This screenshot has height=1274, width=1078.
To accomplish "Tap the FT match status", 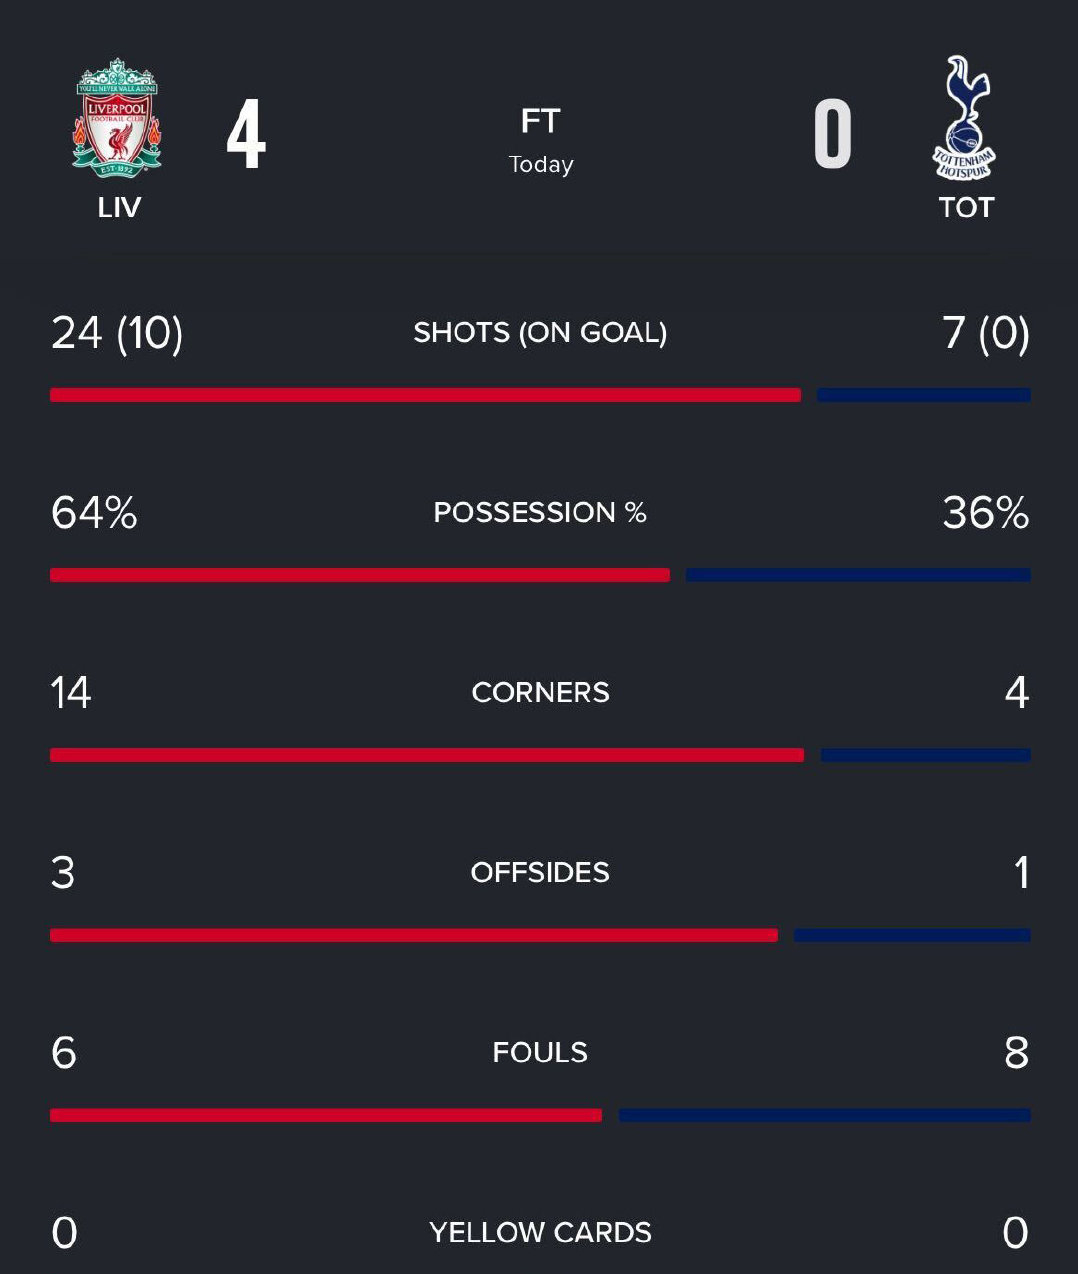I will [x=540, y=121].
